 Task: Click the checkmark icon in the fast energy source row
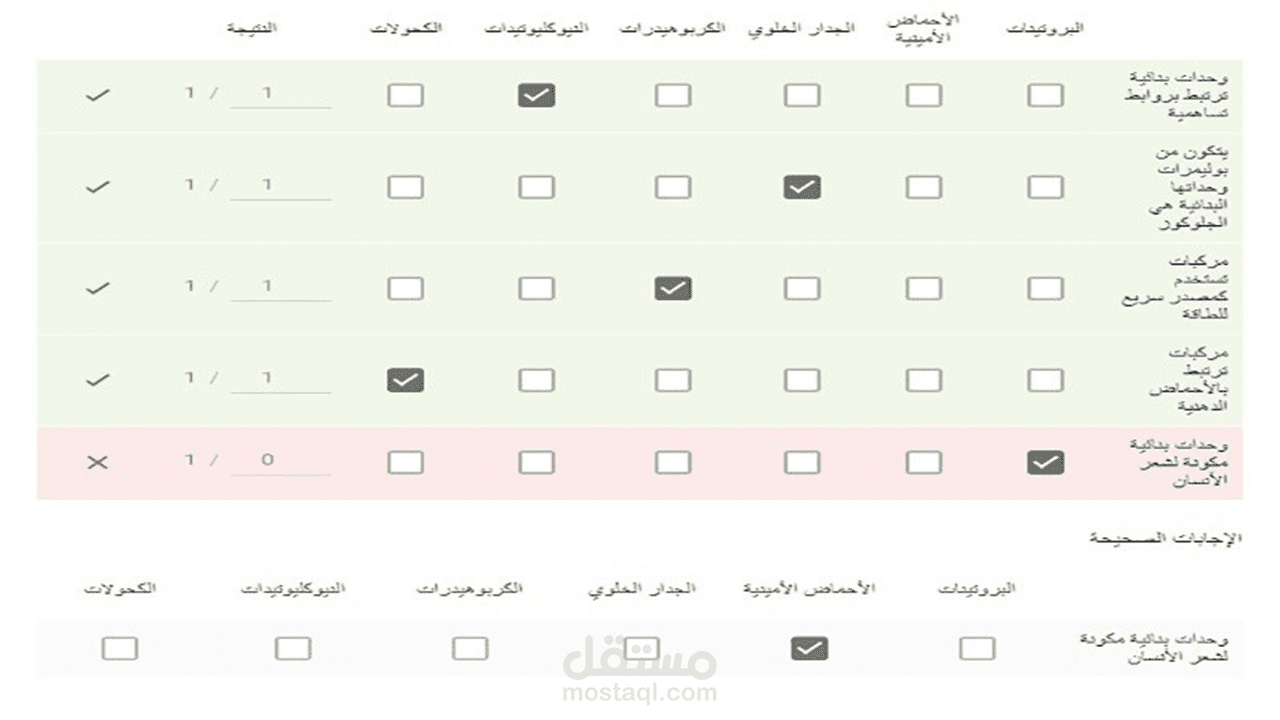pyautogui.click(x=98, y=288)
